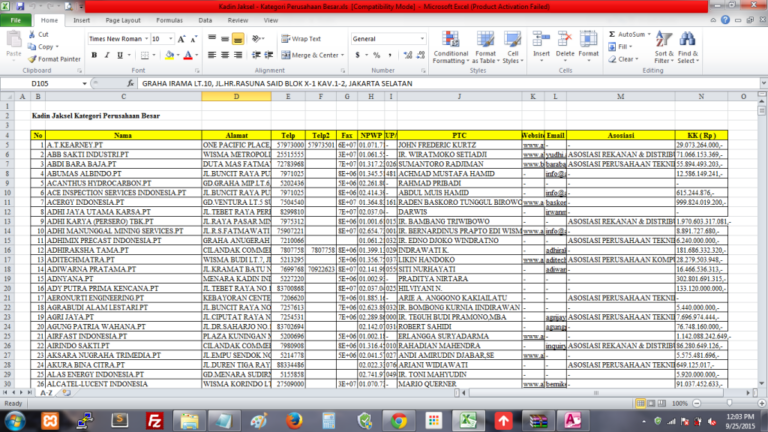Switch to the Insert ribbon tab
The height and width of the screenshot is (432, 768).
81,20
